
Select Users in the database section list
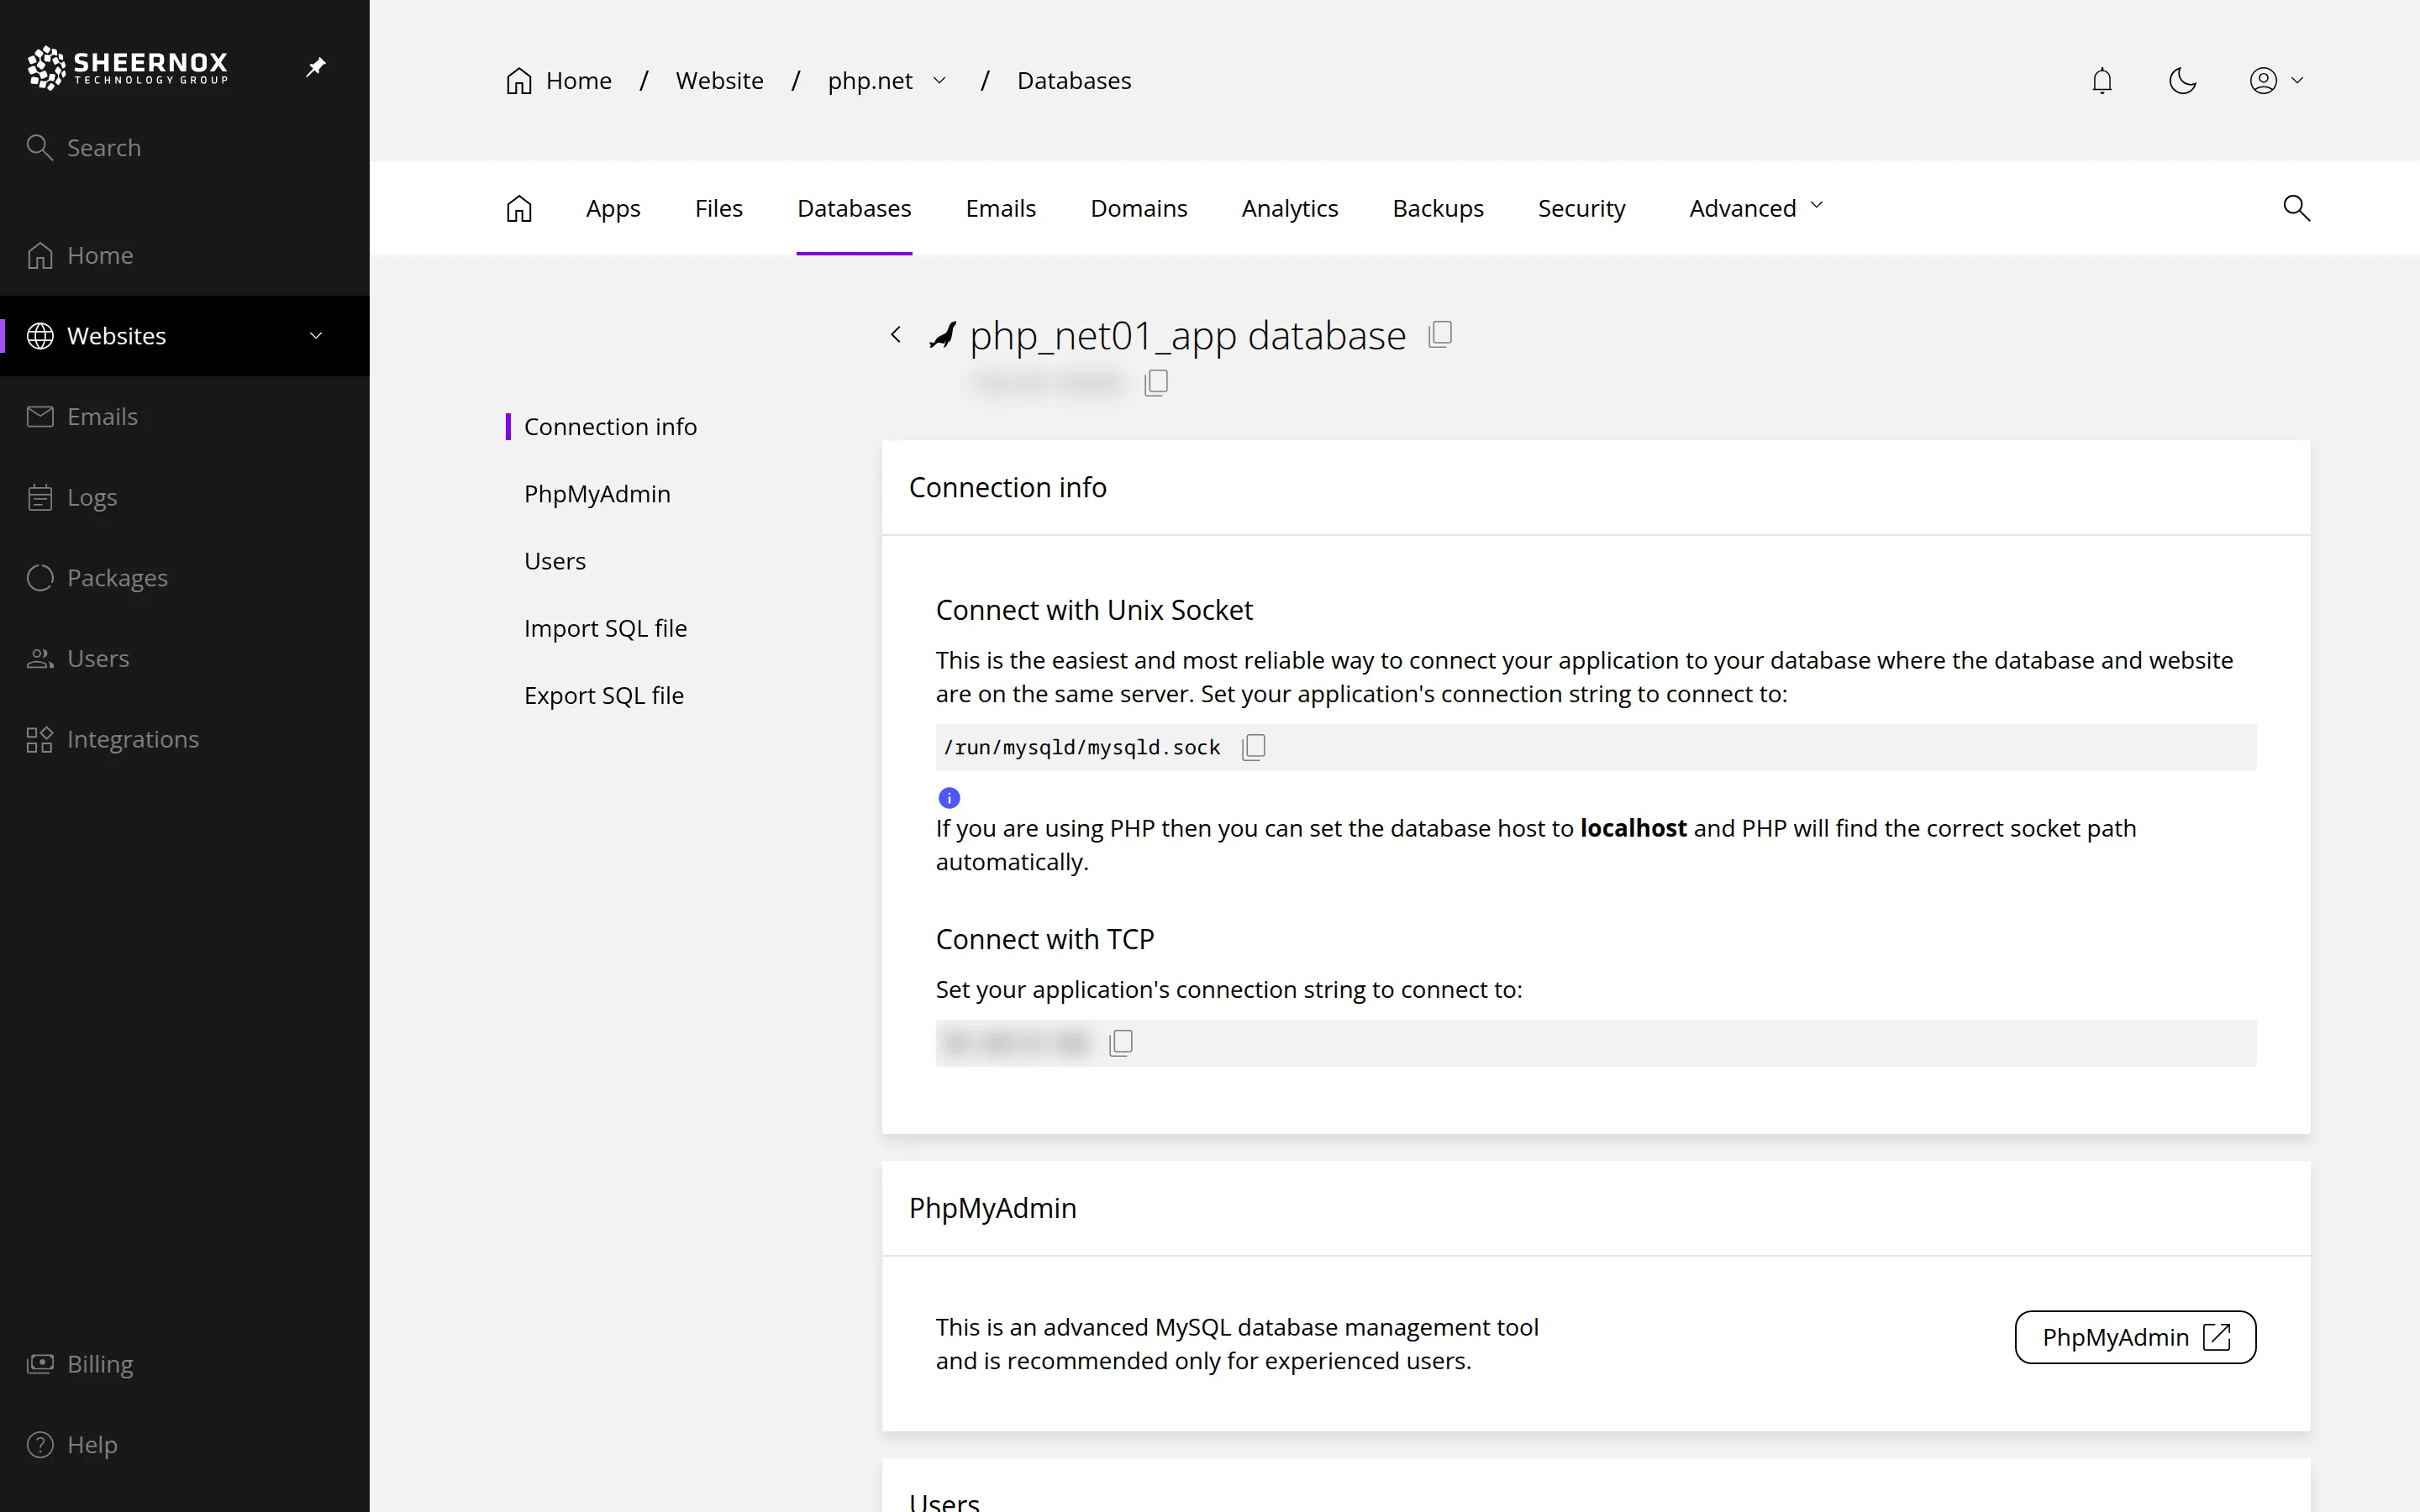tap(555, 561)
